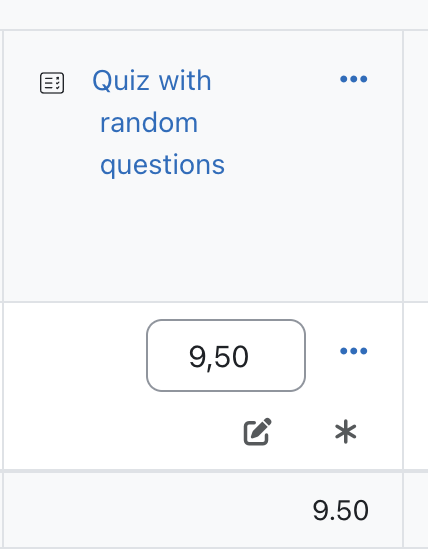Open the Quiz with random questions link
The height and width of the screenshot is (550, 428).
158,122
